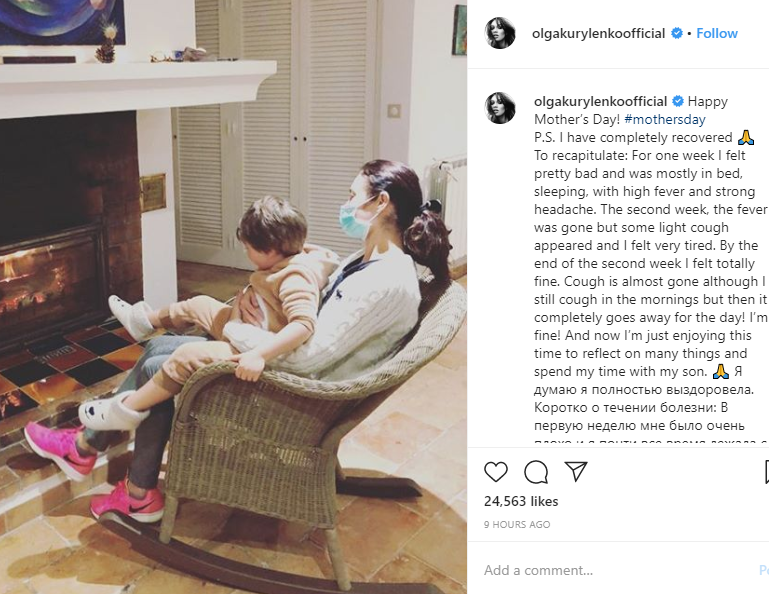View who liked via '24,563 likes'
Viewport: 769px width, 594px height.
click(521, 501)
